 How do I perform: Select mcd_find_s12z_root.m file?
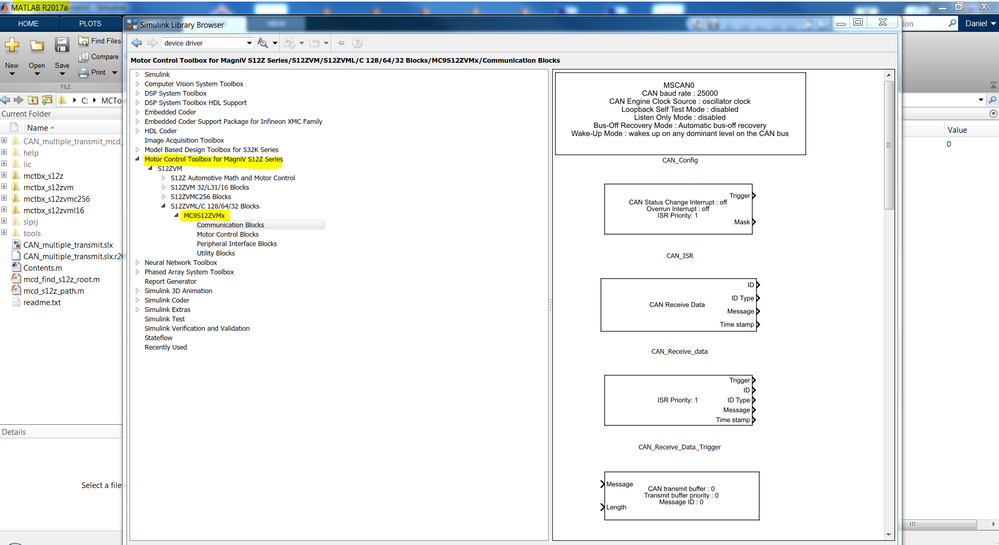(x=61, y=279)
